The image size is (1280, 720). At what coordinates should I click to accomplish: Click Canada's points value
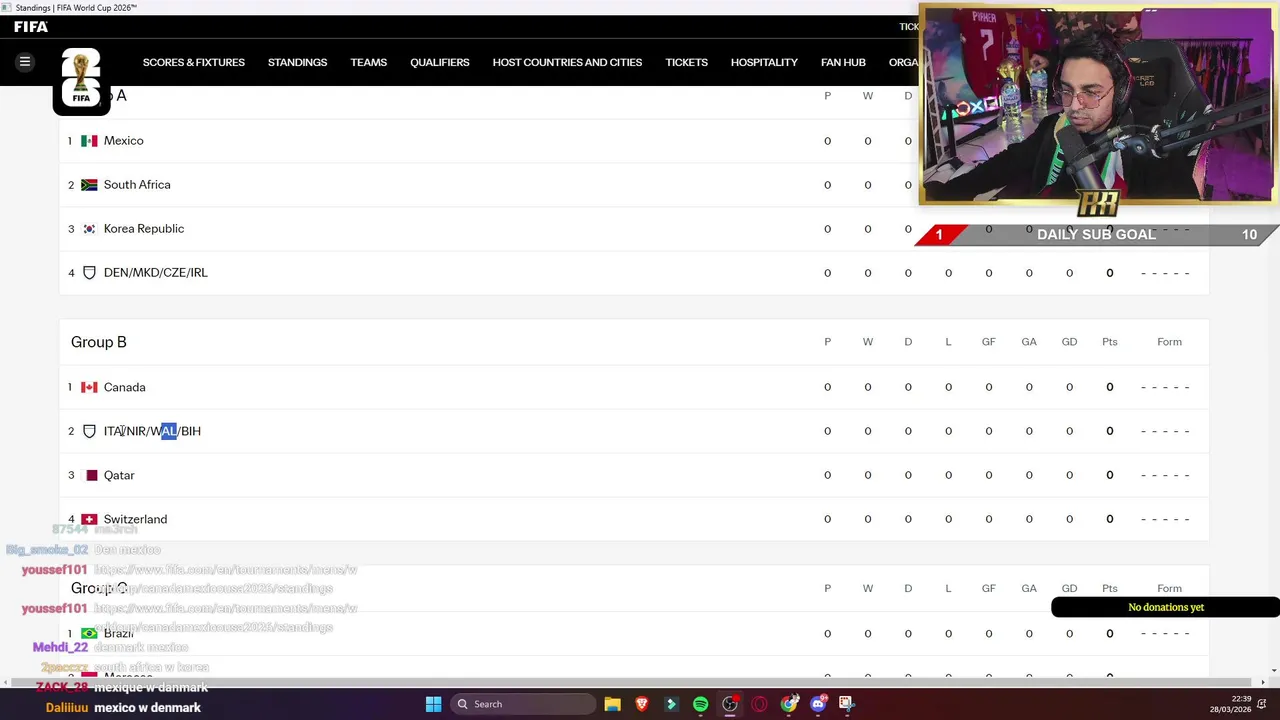[1109, 387]
